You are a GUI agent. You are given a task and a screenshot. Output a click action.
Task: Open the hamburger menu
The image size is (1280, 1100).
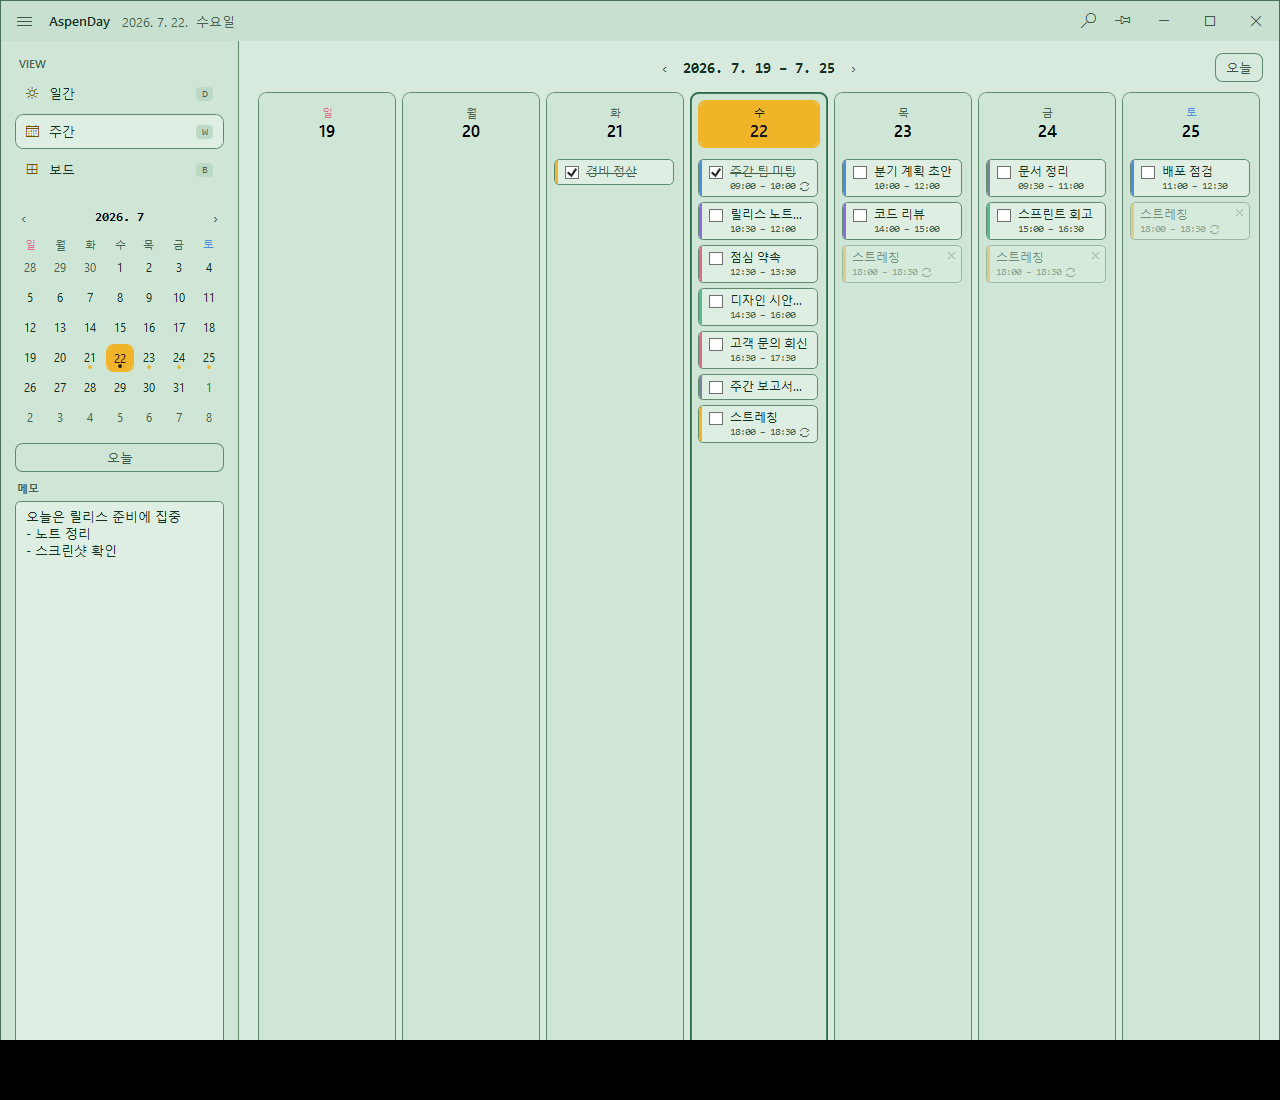25,21
